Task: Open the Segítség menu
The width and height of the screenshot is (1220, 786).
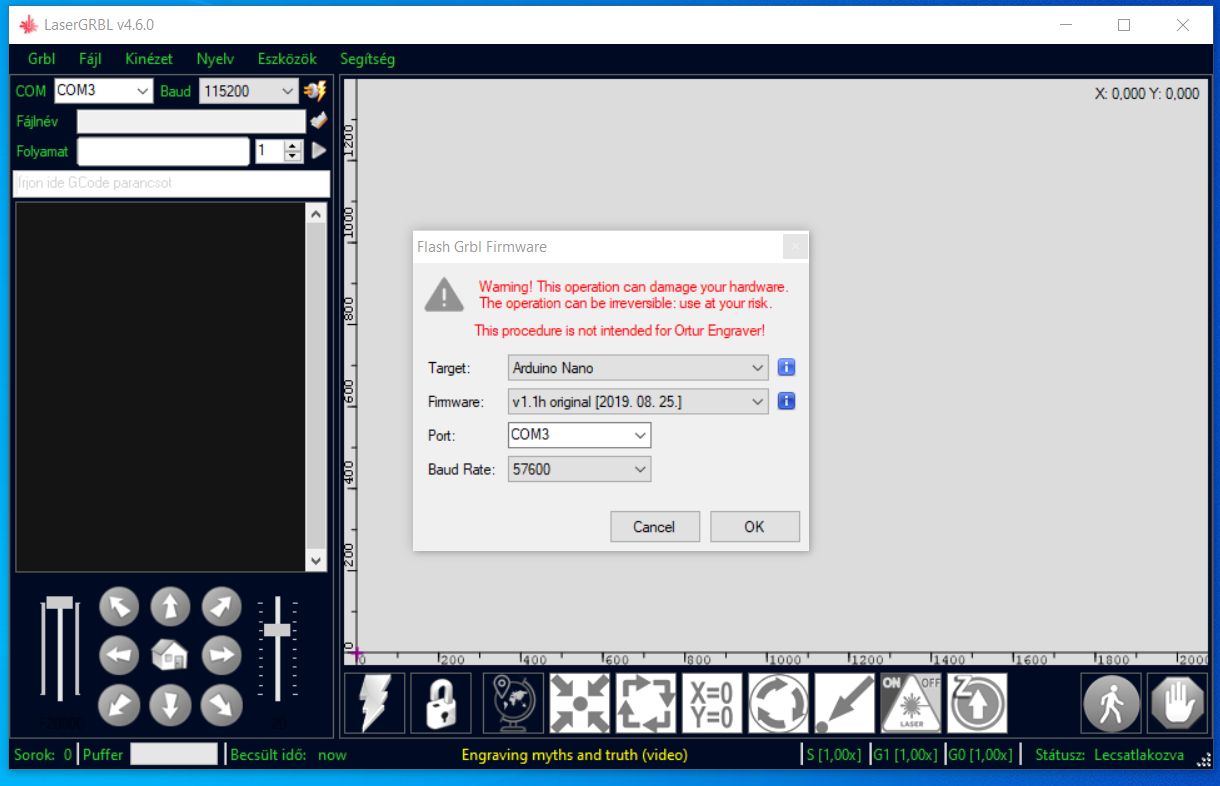Action: pos(367,59)
